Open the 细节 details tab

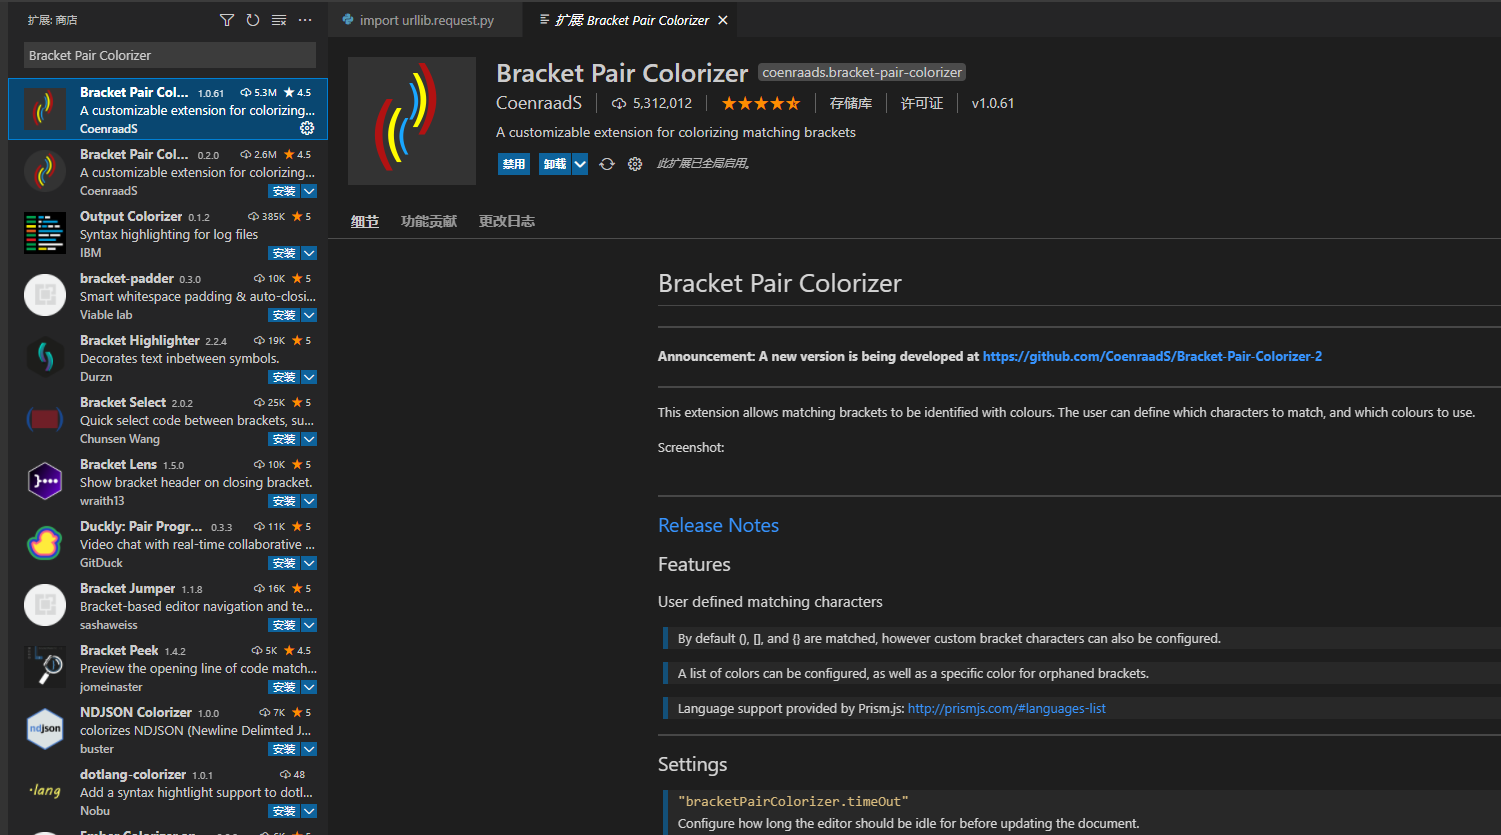[365, 221]
